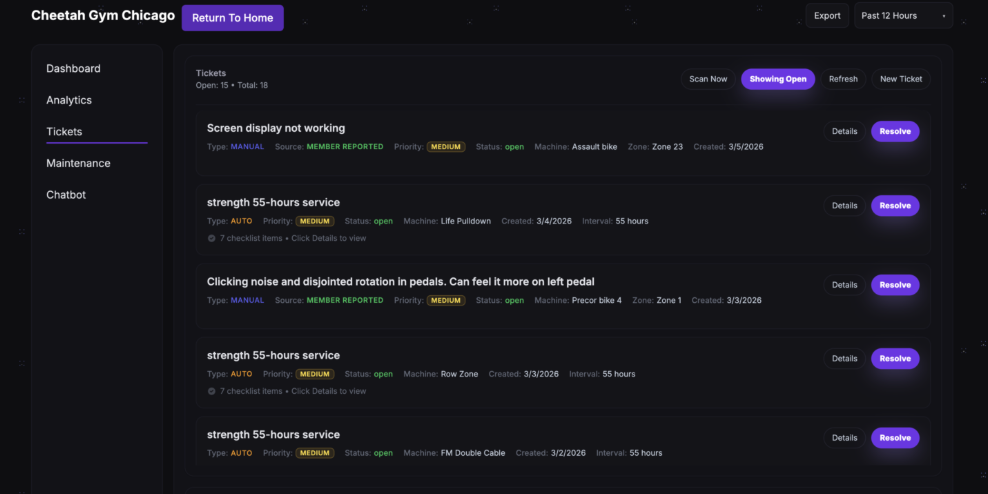Open Details for the Life Pulldown service ticket

844,205
